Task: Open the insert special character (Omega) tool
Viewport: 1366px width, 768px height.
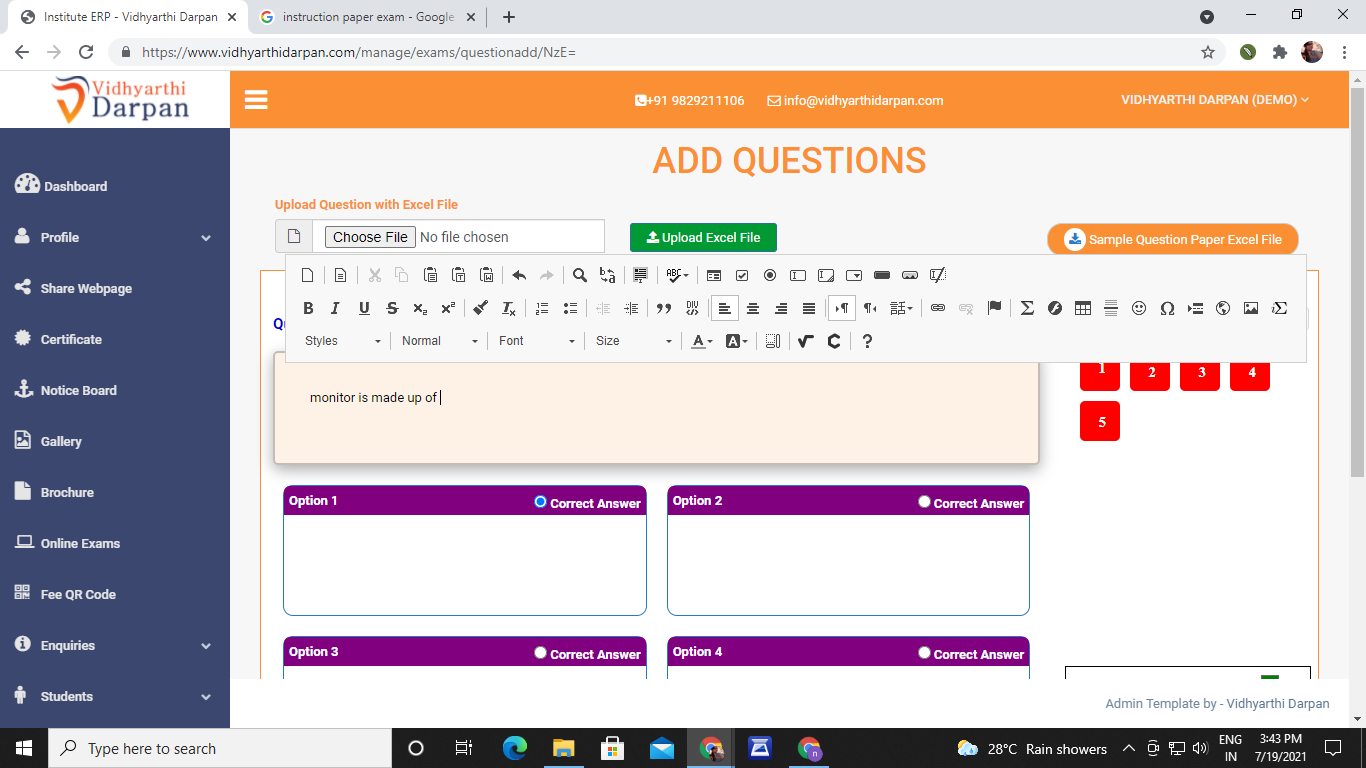Action: pos(1166,308)
